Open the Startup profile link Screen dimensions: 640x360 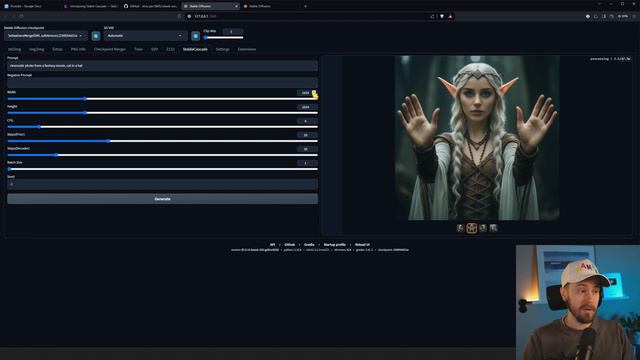[335, 245]
